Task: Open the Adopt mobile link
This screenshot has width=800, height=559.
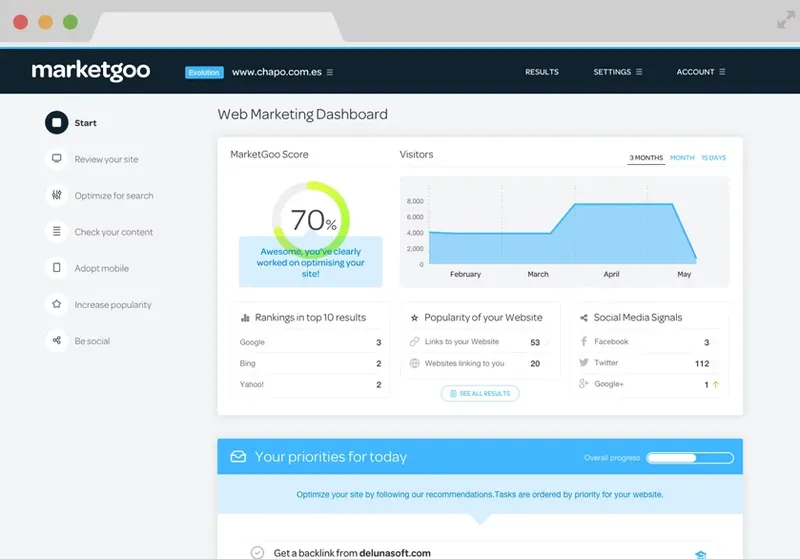Action: click(102, 268)
